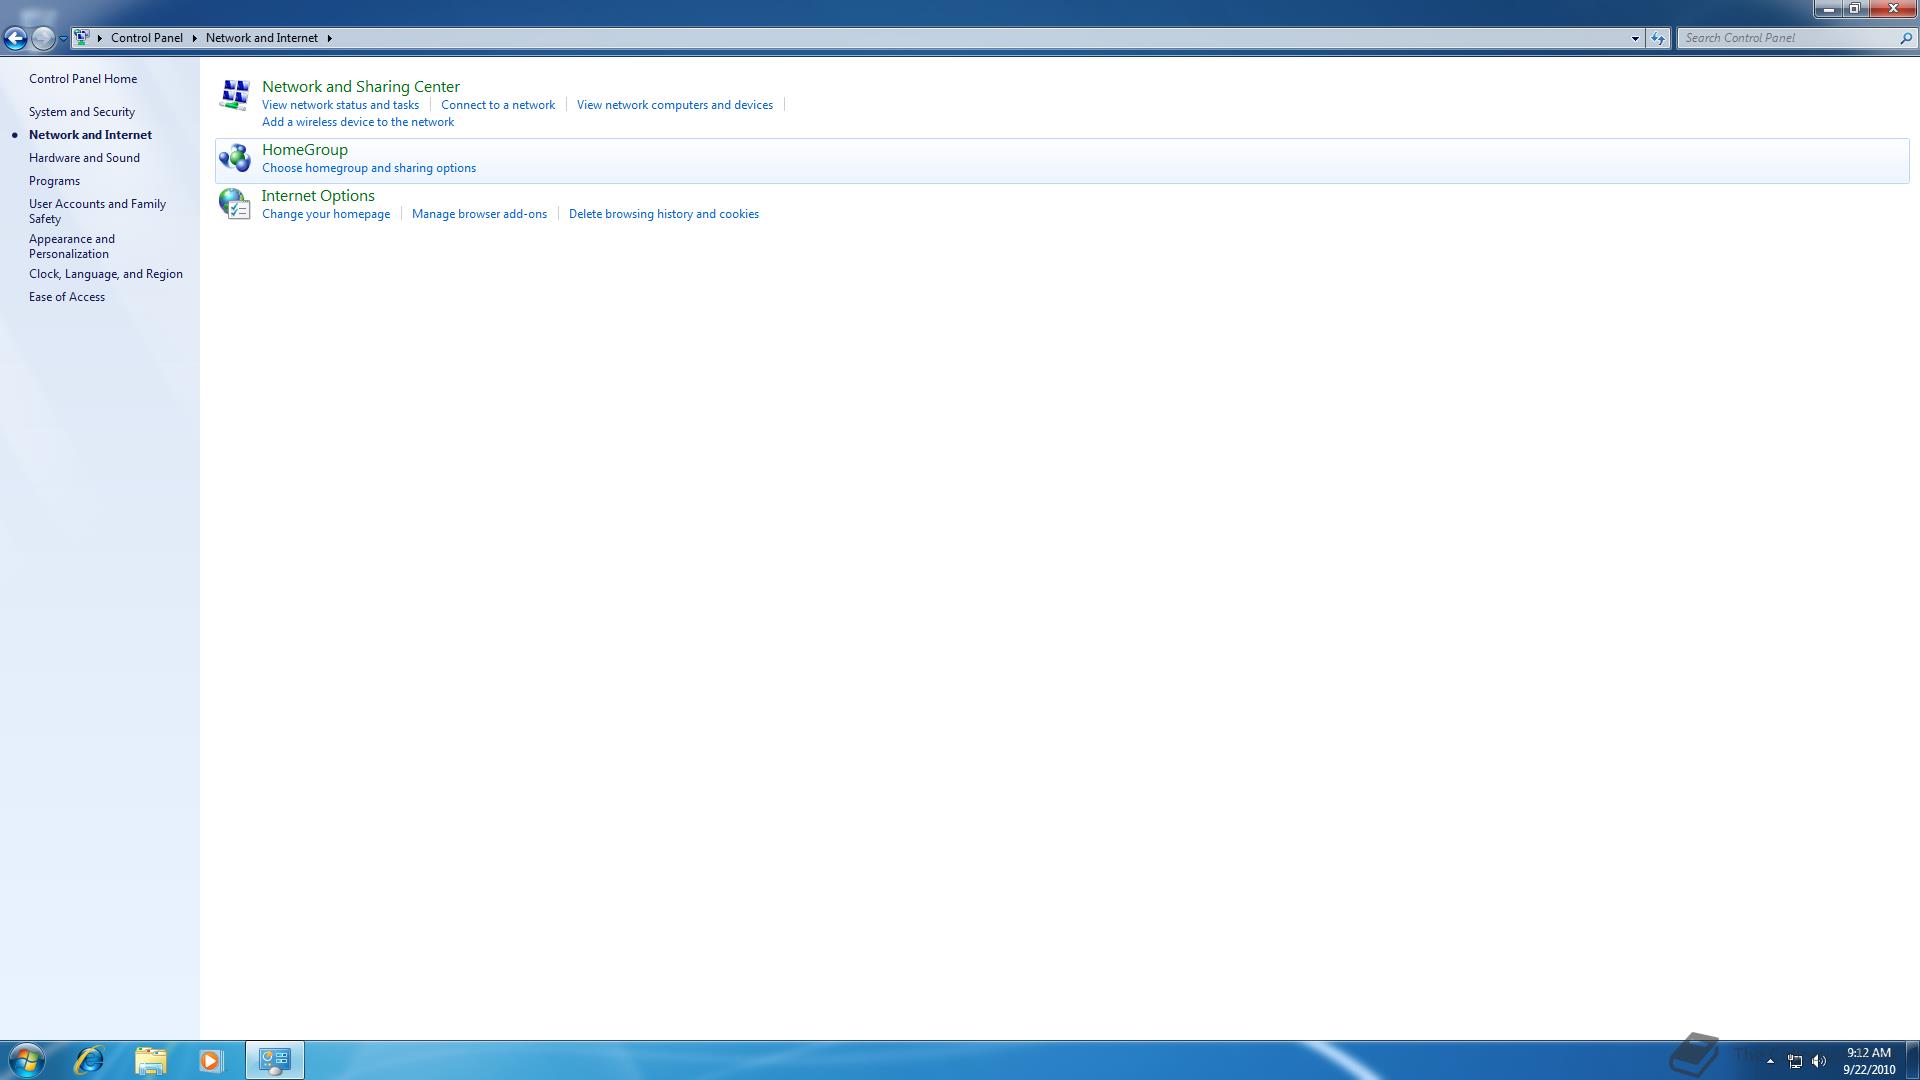This screenshot has height=1080, width=1920.
Task: Open the recent pages dropdown arrow
Action: click(63, 38)
